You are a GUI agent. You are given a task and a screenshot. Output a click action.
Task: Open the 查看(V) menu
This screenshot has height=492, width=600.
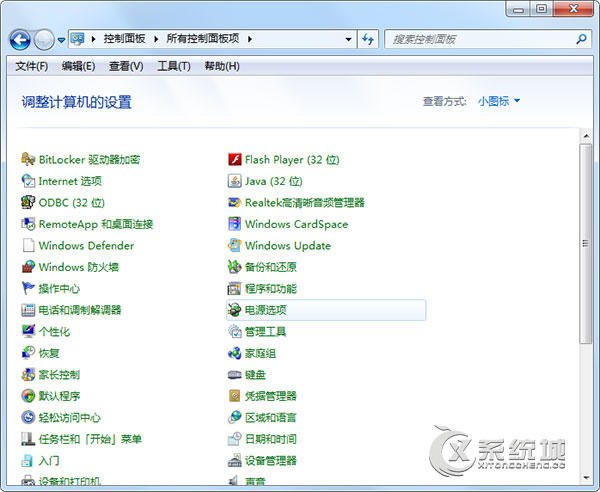tap(126, 66)
